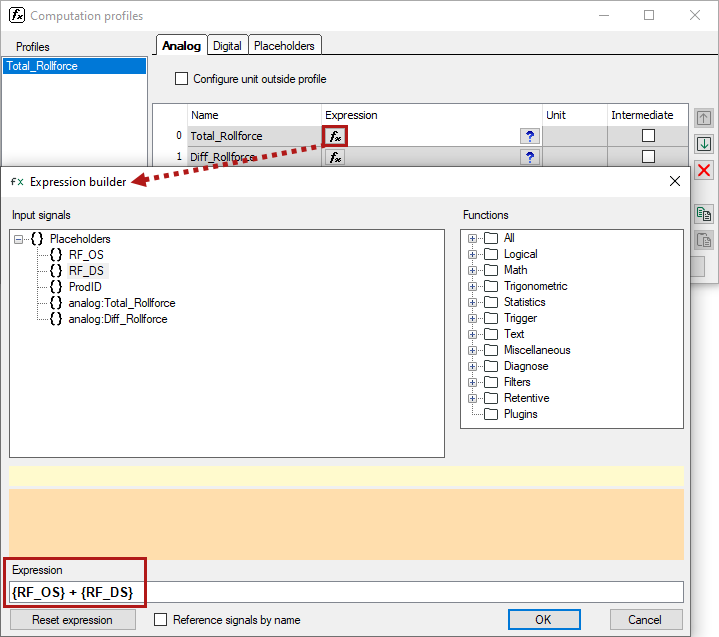Click curly-brace icon beside analog:Total_Rollforce
The width and height of the screenshot is (719, 637).
click(x=56, y=303)
